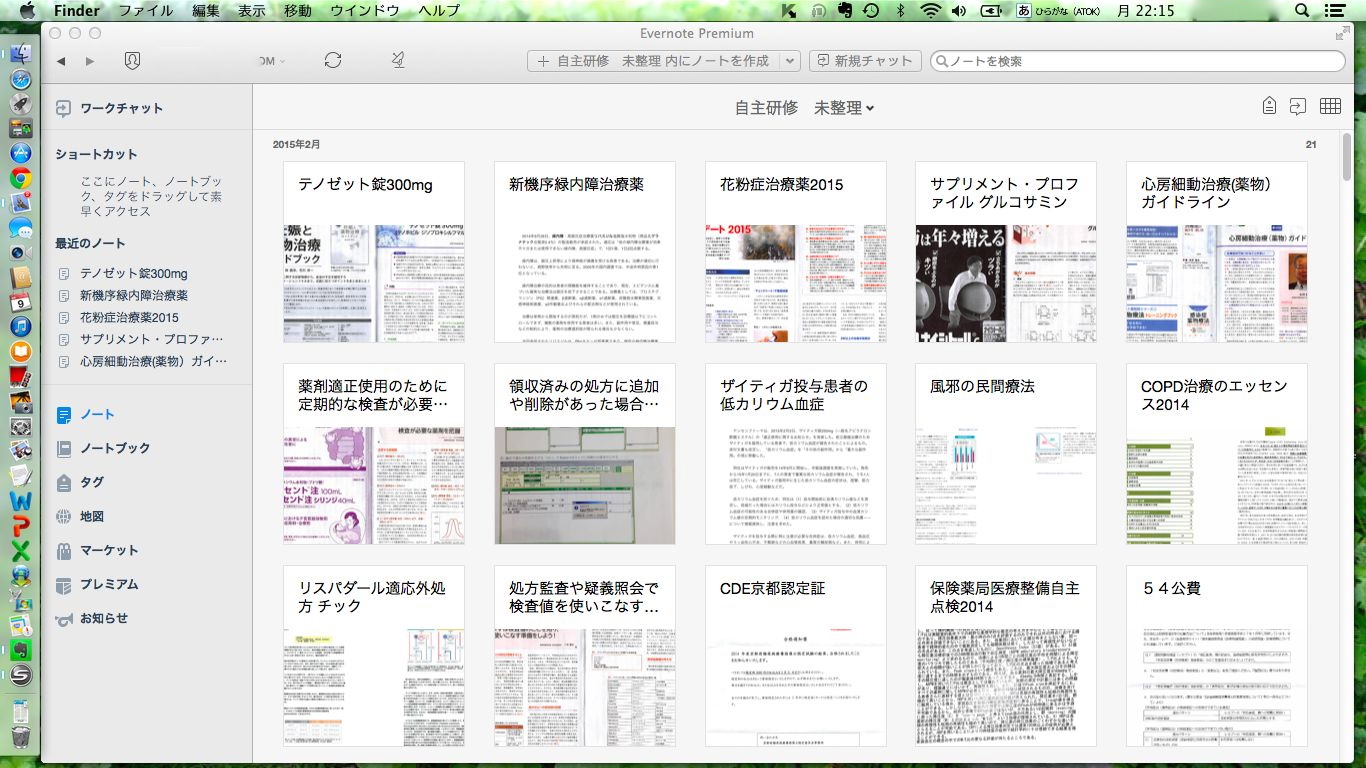The width and height of the screenshot is (1366, 768).
Task: Open the ５４公費 note card
Action: [1217, 656]
